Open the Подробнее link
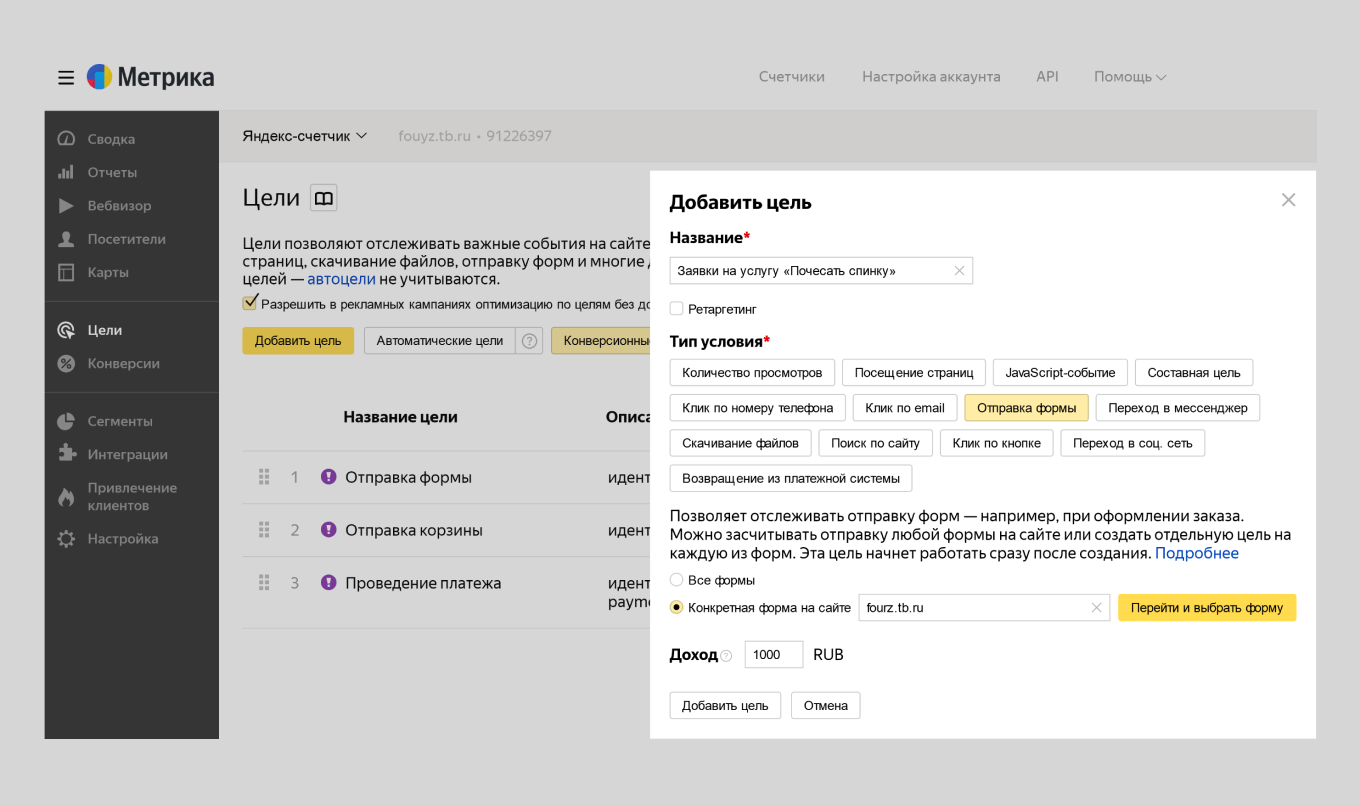Image resolution: width=1360 pixels, height=805 pixels. coord(1196,553)
